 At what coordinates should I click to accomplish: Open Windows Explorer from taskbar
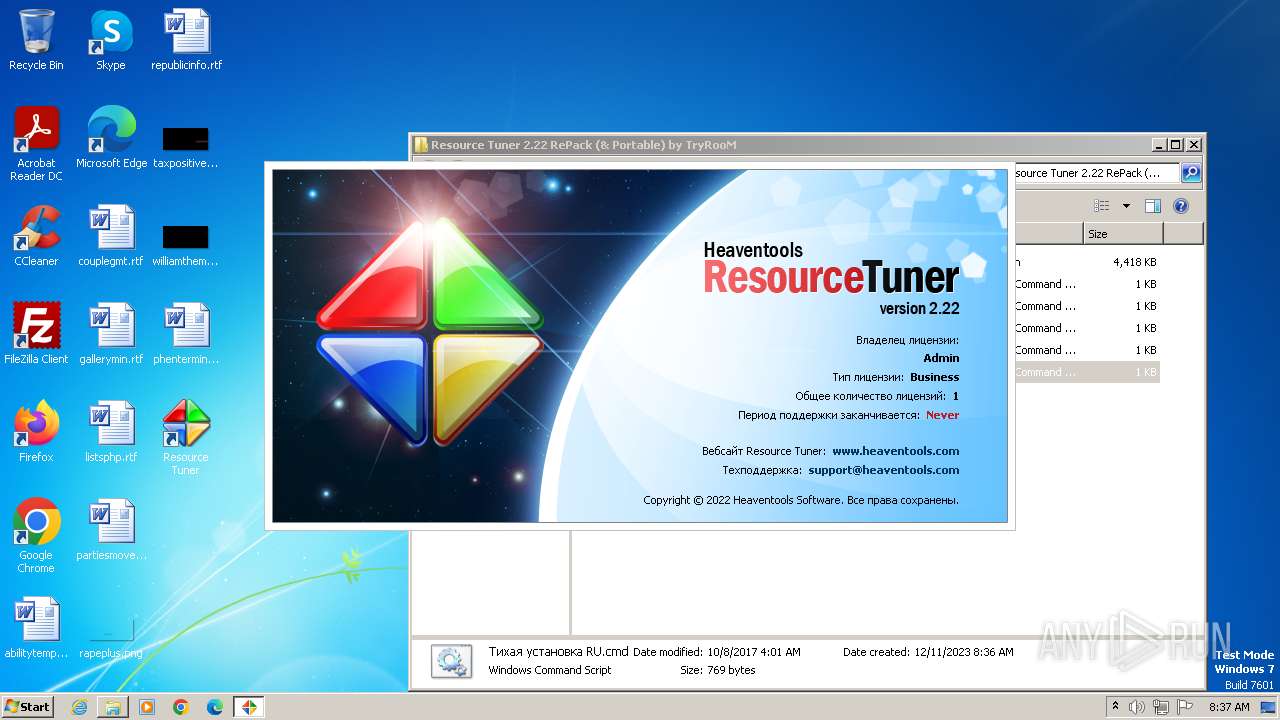(x=113, y=707)
